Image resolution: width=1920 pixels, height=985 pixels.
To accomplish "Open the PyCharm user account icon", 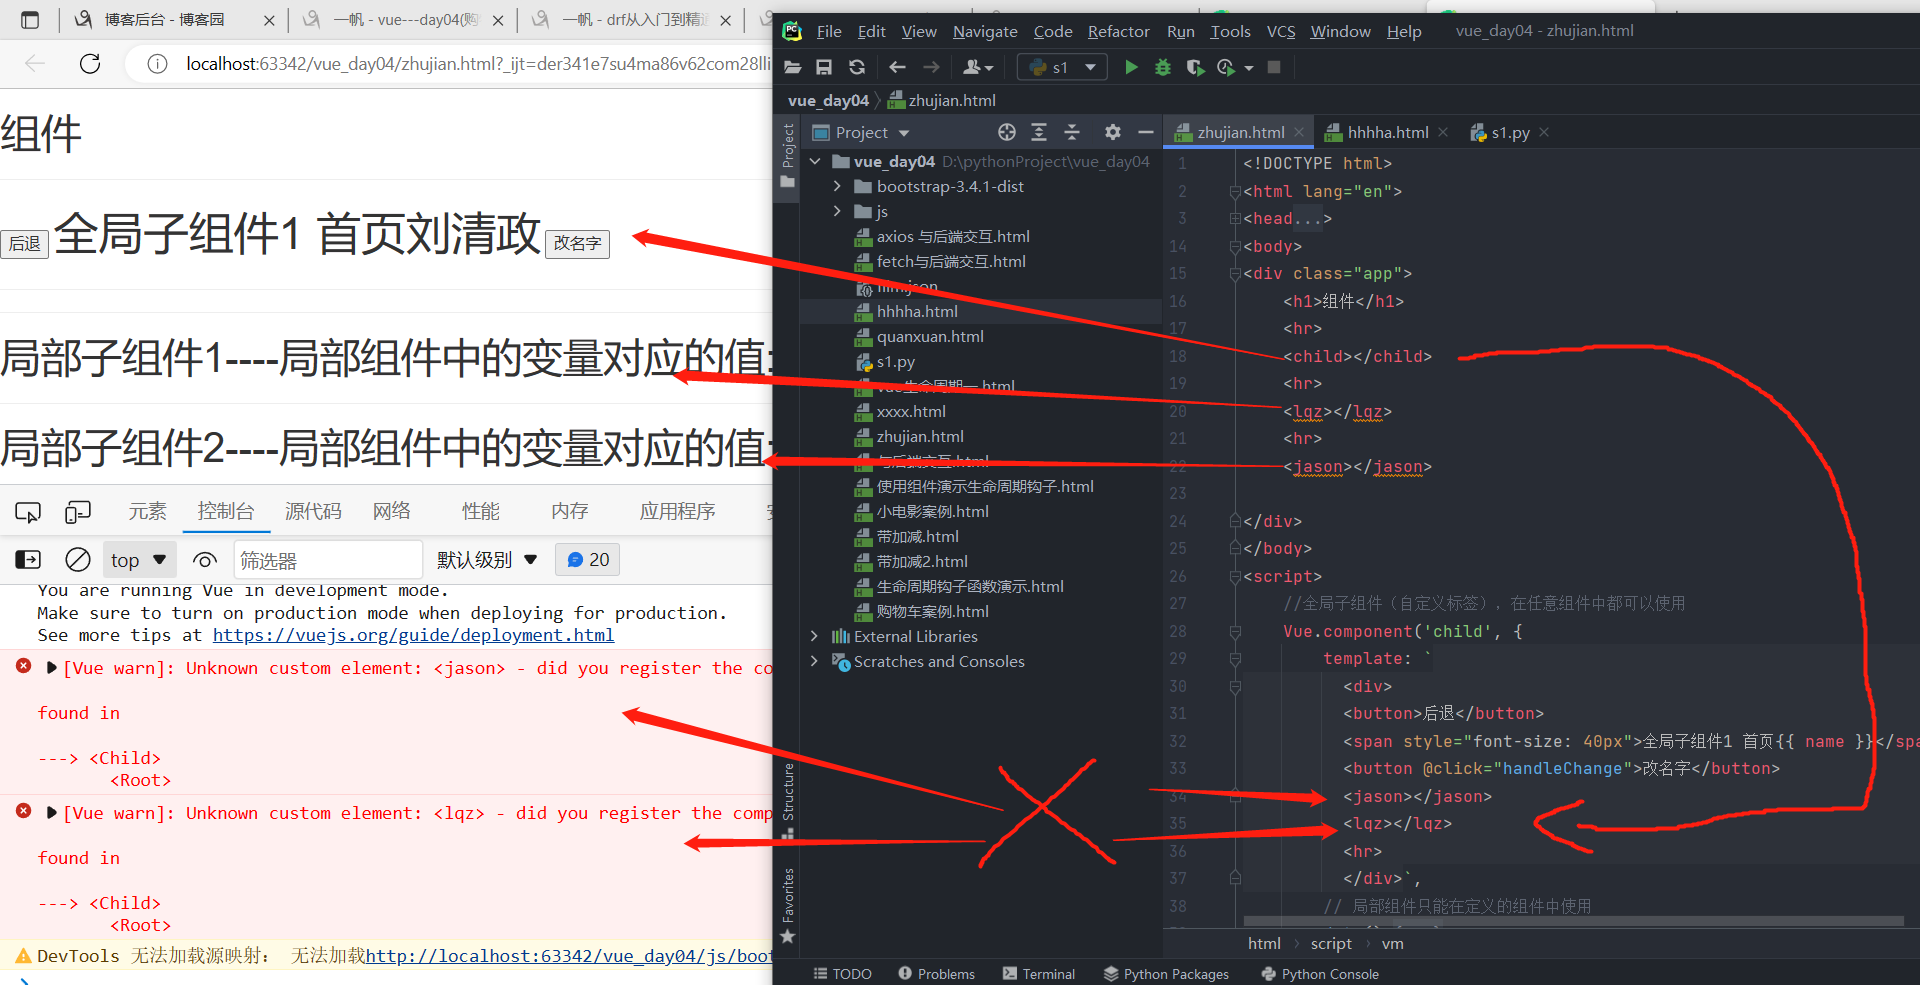I will (x=977, y=67).
